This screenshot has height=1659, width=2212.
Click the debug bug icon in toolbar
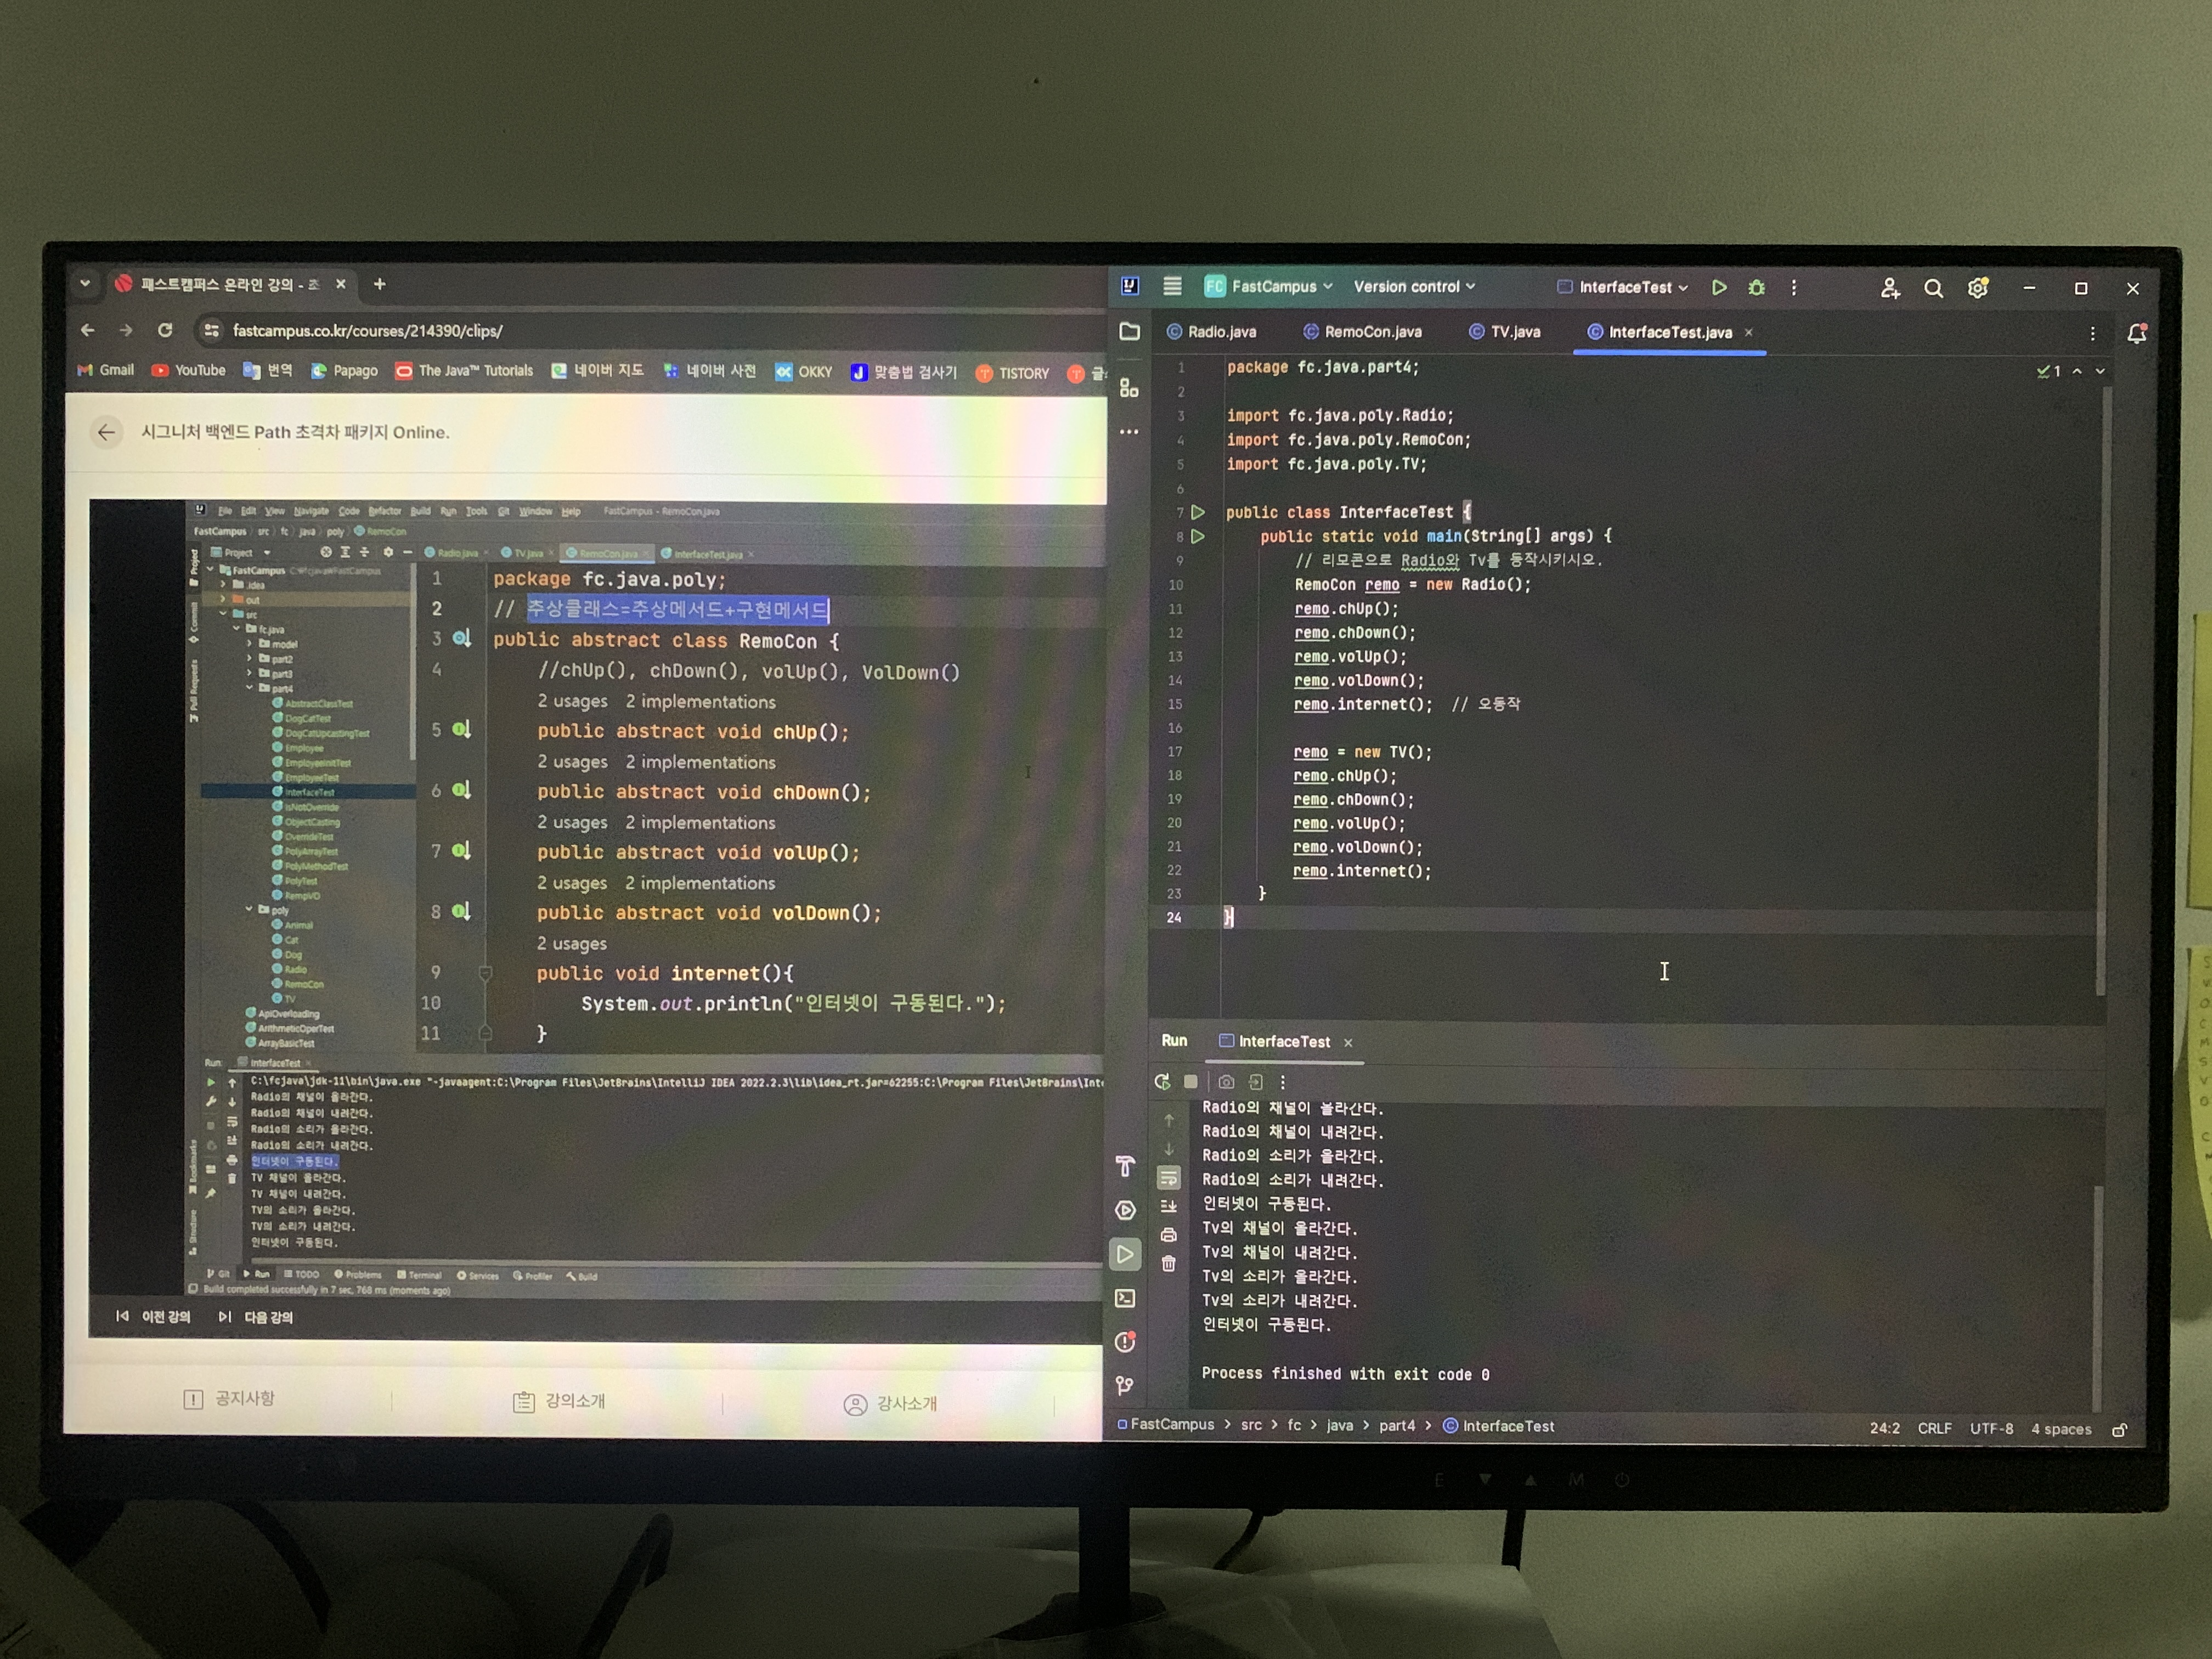click(1756, 288)
